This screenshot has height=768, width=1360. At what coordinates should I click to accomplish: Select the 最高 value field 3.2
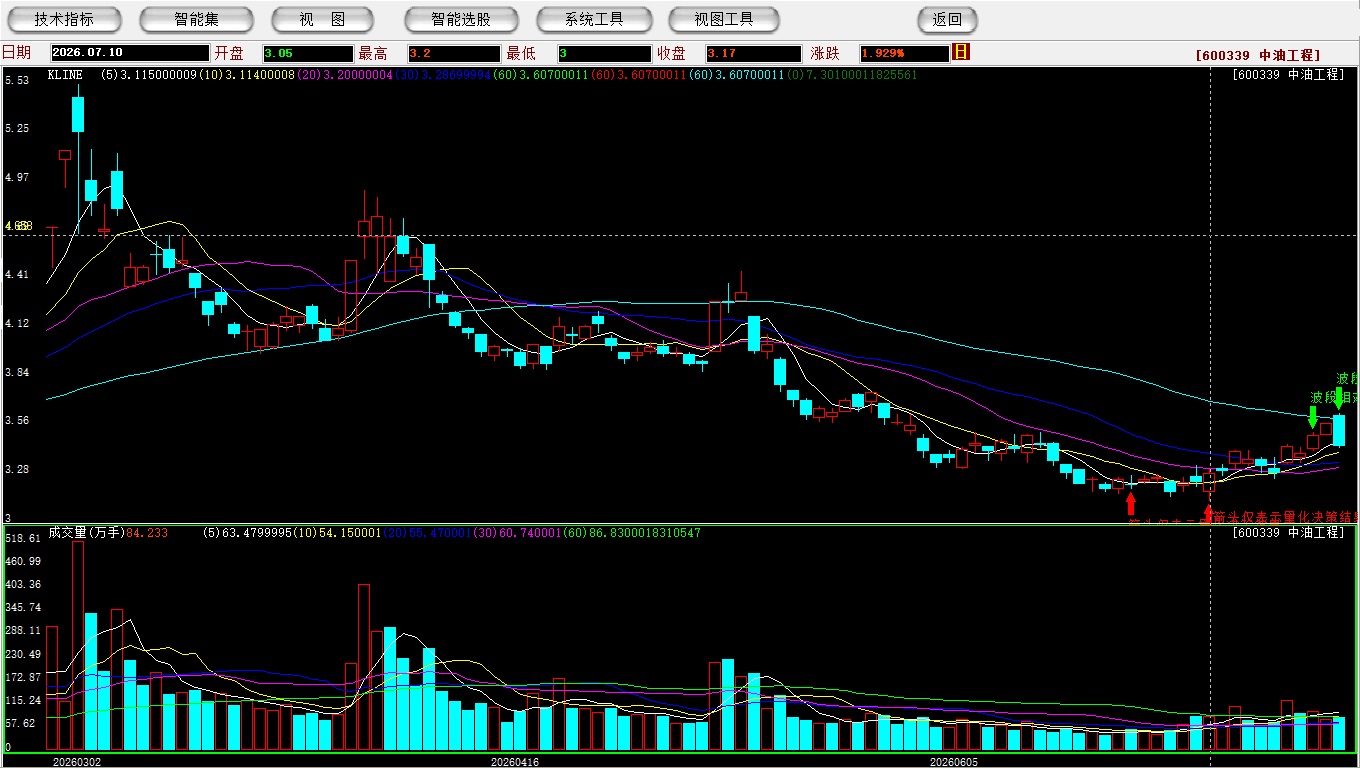click(x=454, y=53)
